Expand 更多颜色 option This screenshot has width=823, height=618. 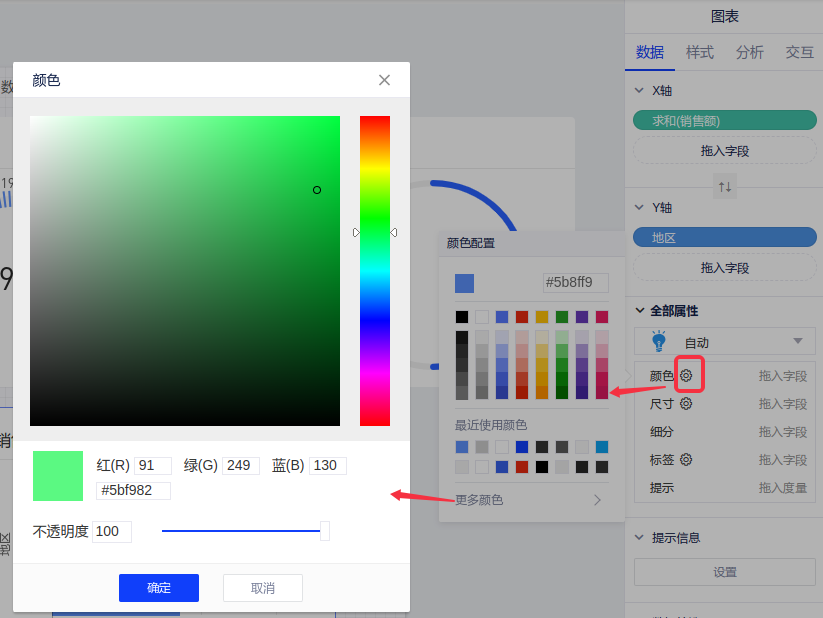[x=528, y=500]
